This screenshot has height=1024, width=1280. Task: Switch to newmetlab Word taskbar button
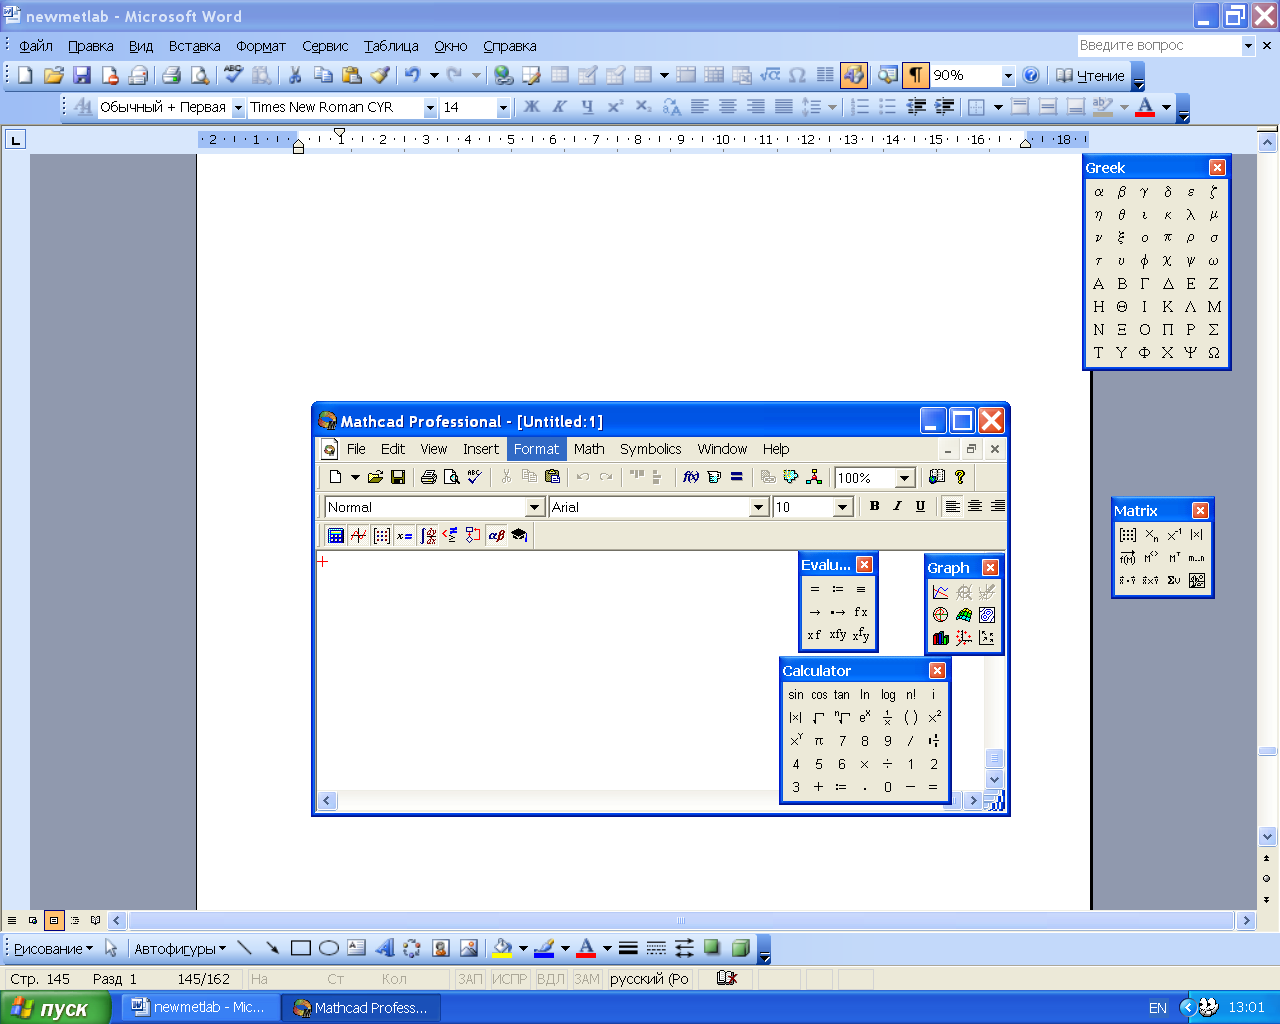199,1007
